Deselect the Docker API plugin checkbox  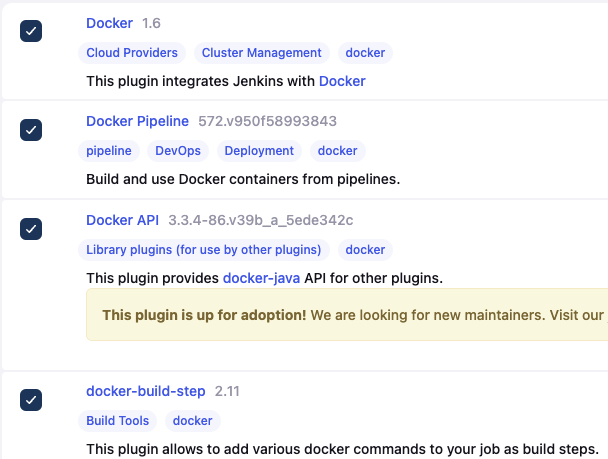[31, 229]
